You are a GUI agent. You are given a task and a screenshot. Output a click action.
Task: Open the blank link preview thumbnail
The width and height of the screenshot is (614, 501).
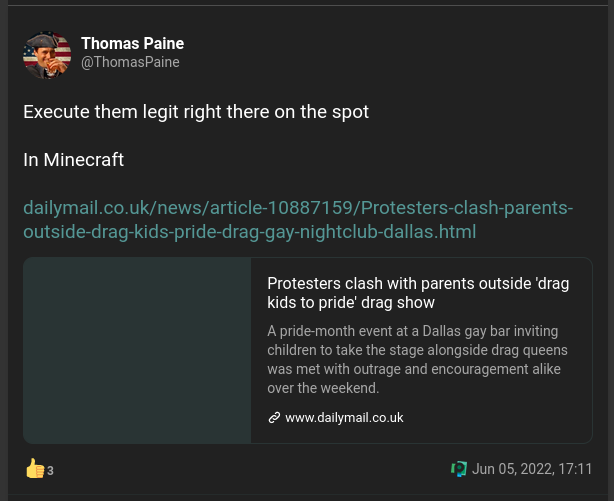(x=137, y=350)
